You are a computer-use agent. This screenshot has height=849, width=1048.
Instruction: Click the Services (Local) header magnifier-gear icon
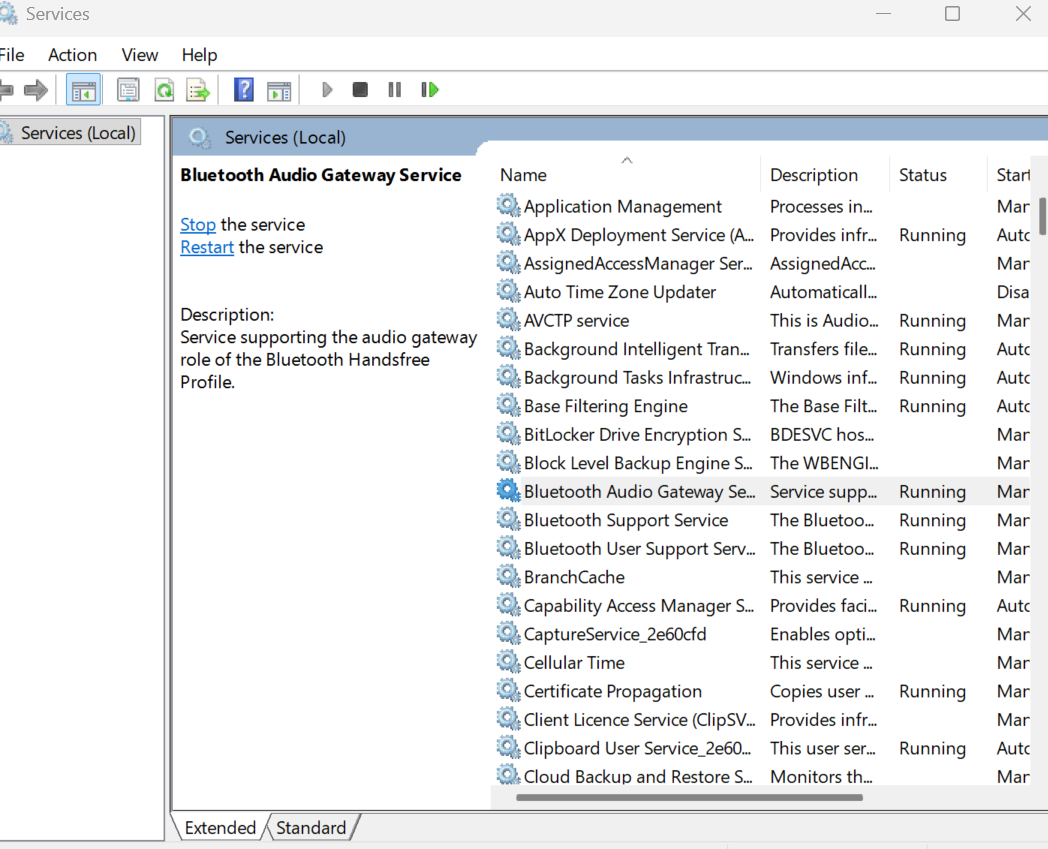point(200,138)
